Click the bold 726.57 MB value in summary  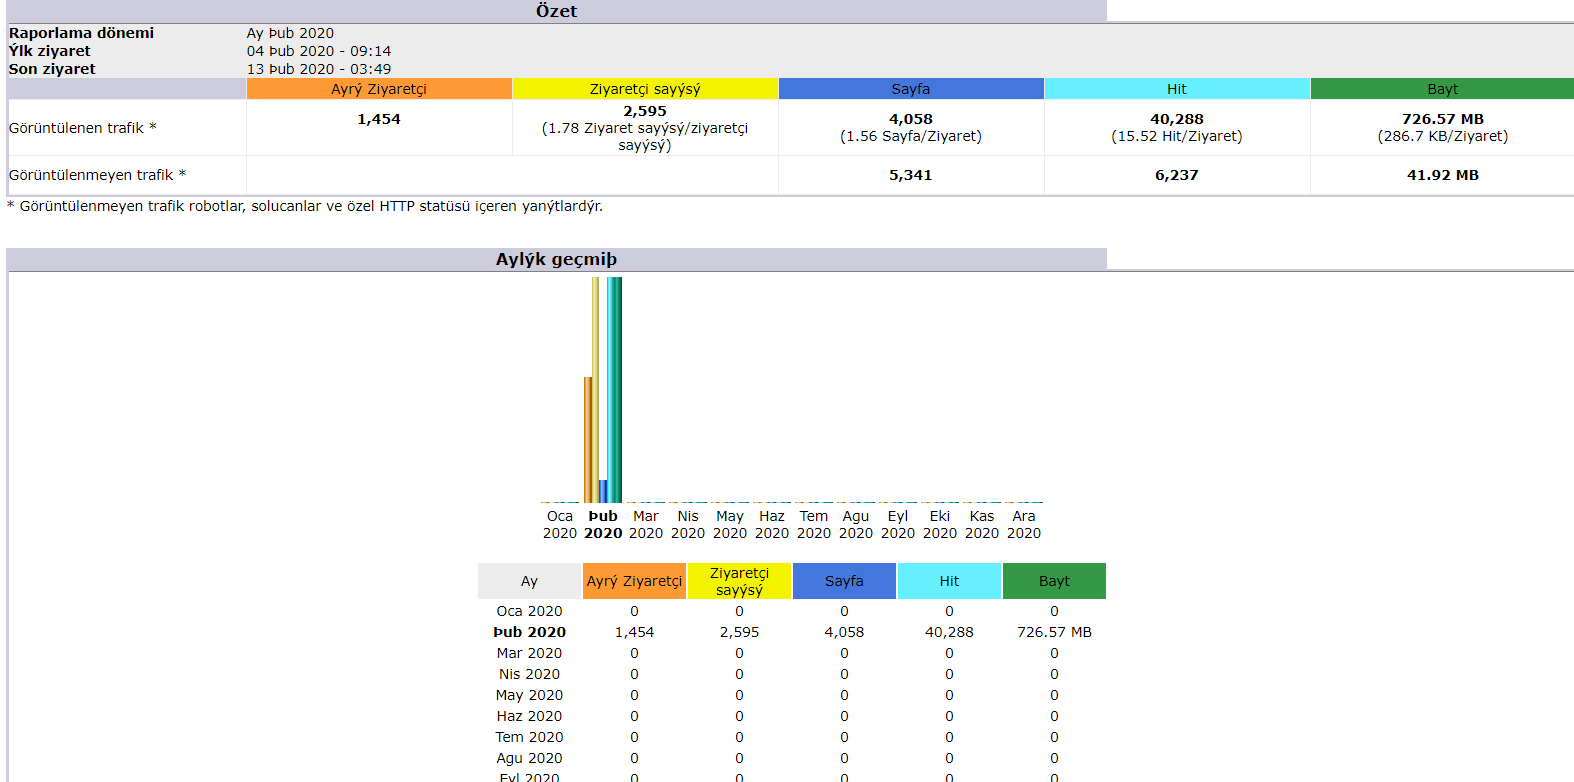[x=1443, y=119]
